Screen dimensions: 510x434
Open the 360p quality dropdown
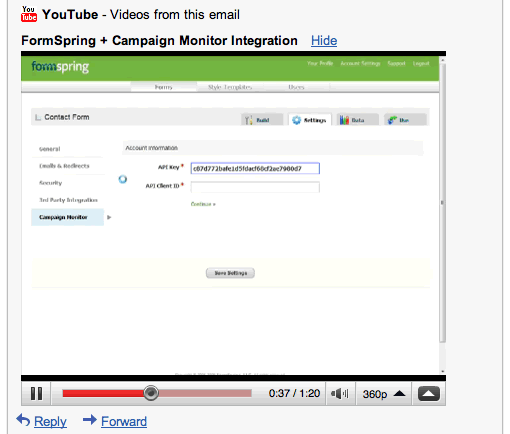(384, 394)
